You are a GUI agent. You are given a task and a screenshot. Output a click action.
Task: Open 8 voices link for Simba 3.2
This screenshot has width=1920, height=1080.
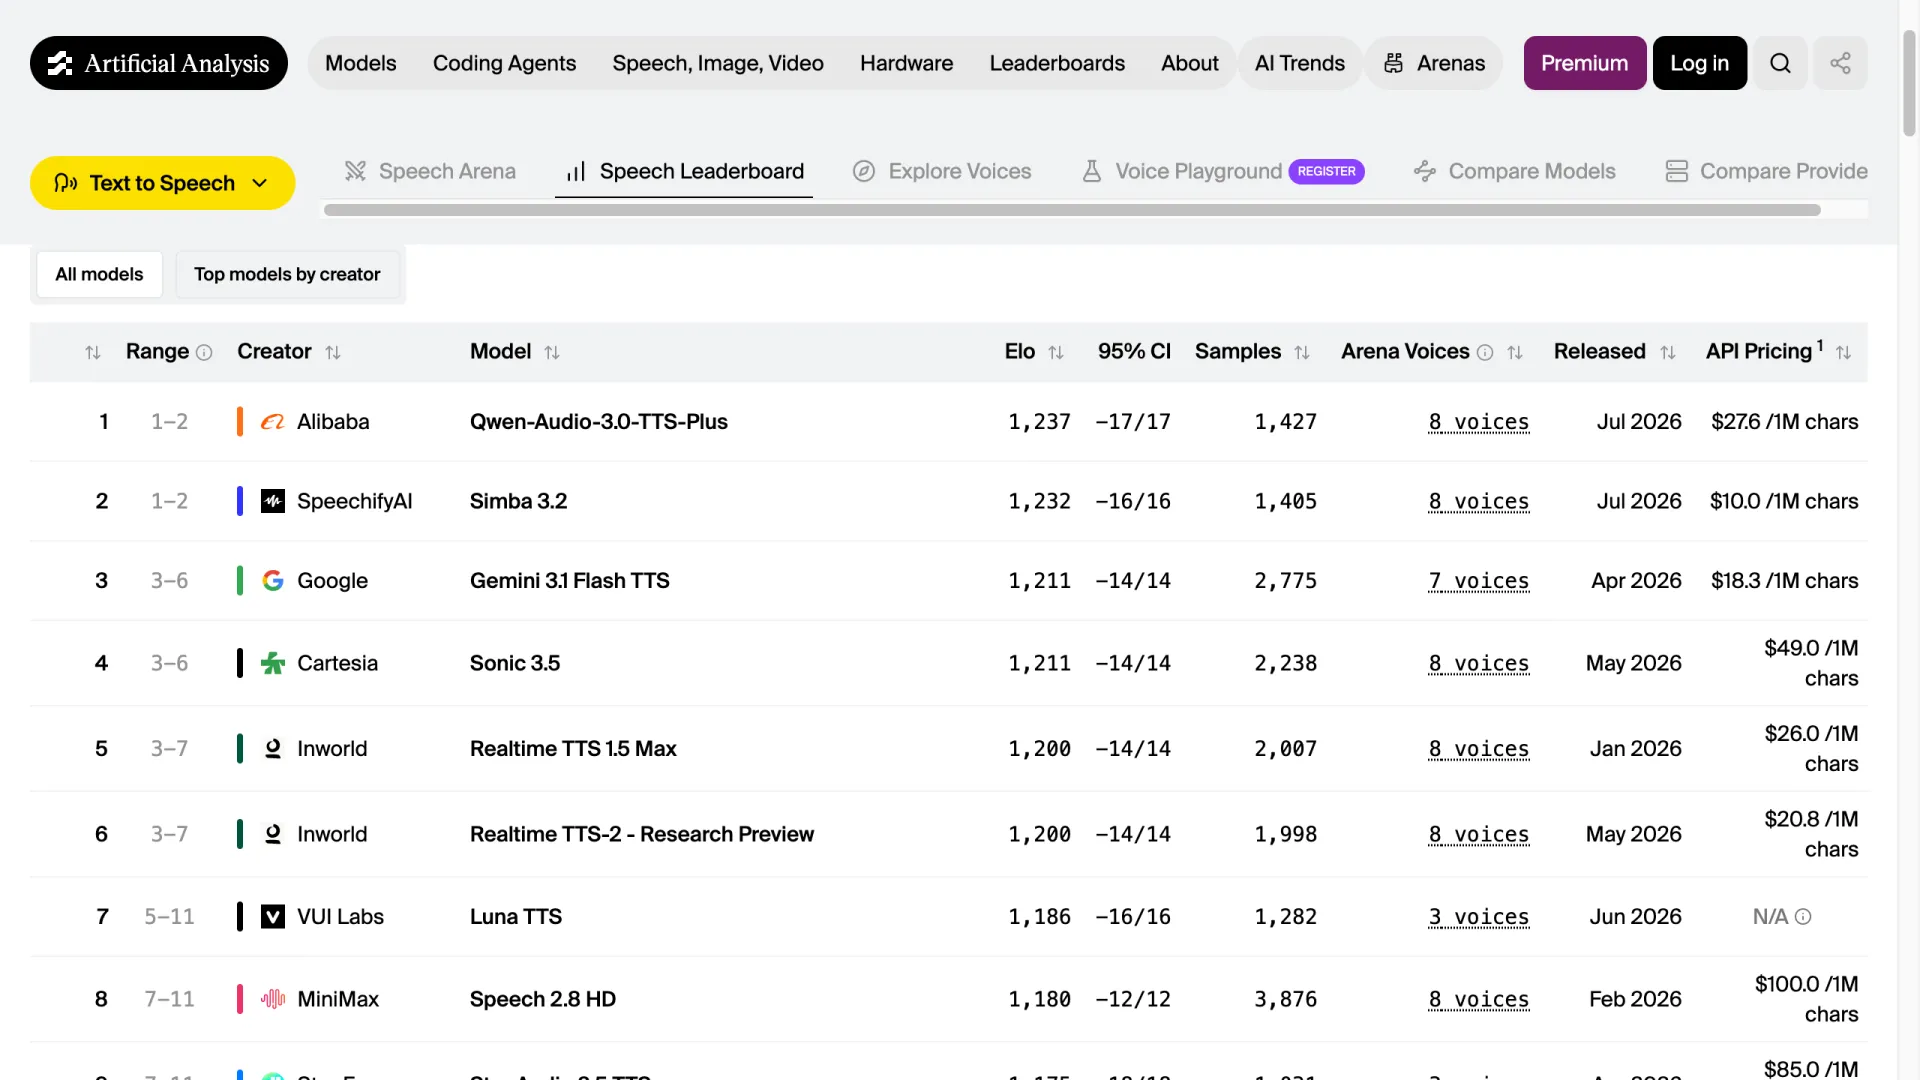(x=1479, y=501)
